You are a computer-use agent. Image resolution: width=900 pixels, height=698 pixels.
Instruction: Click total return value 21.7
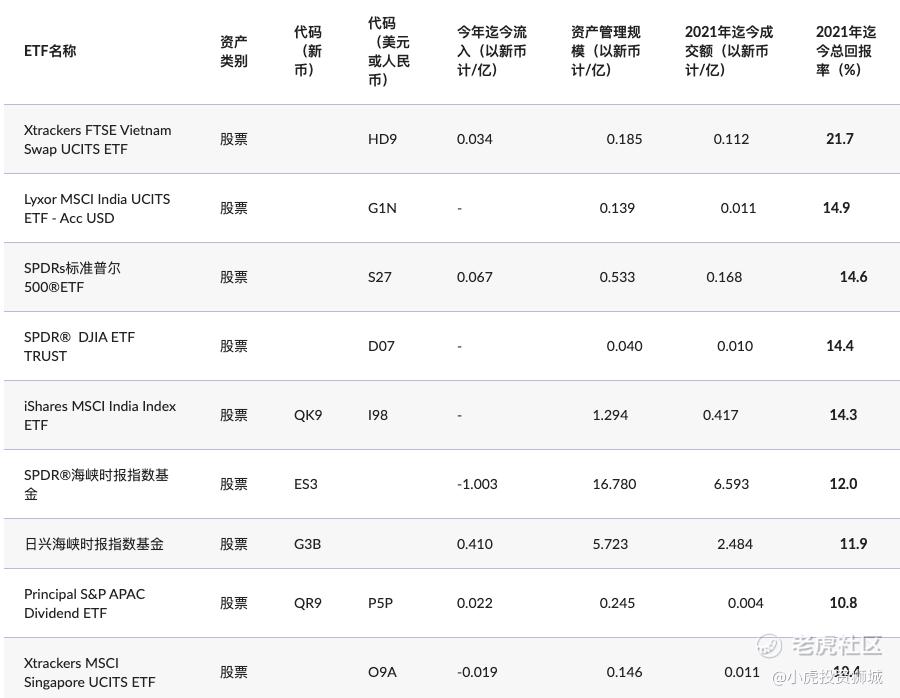pos(840,139)
